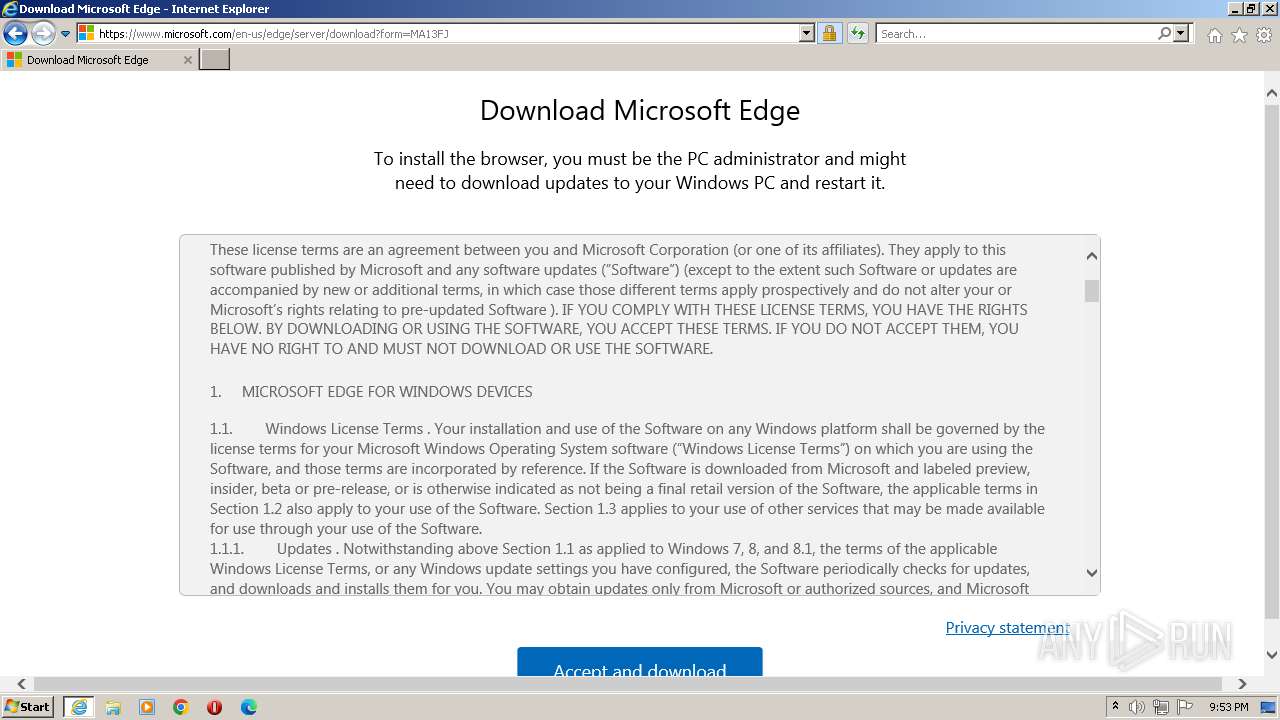This screenshot has height=720, width=1280.
Task: Open a new blank tab
Action: [215, 60]
